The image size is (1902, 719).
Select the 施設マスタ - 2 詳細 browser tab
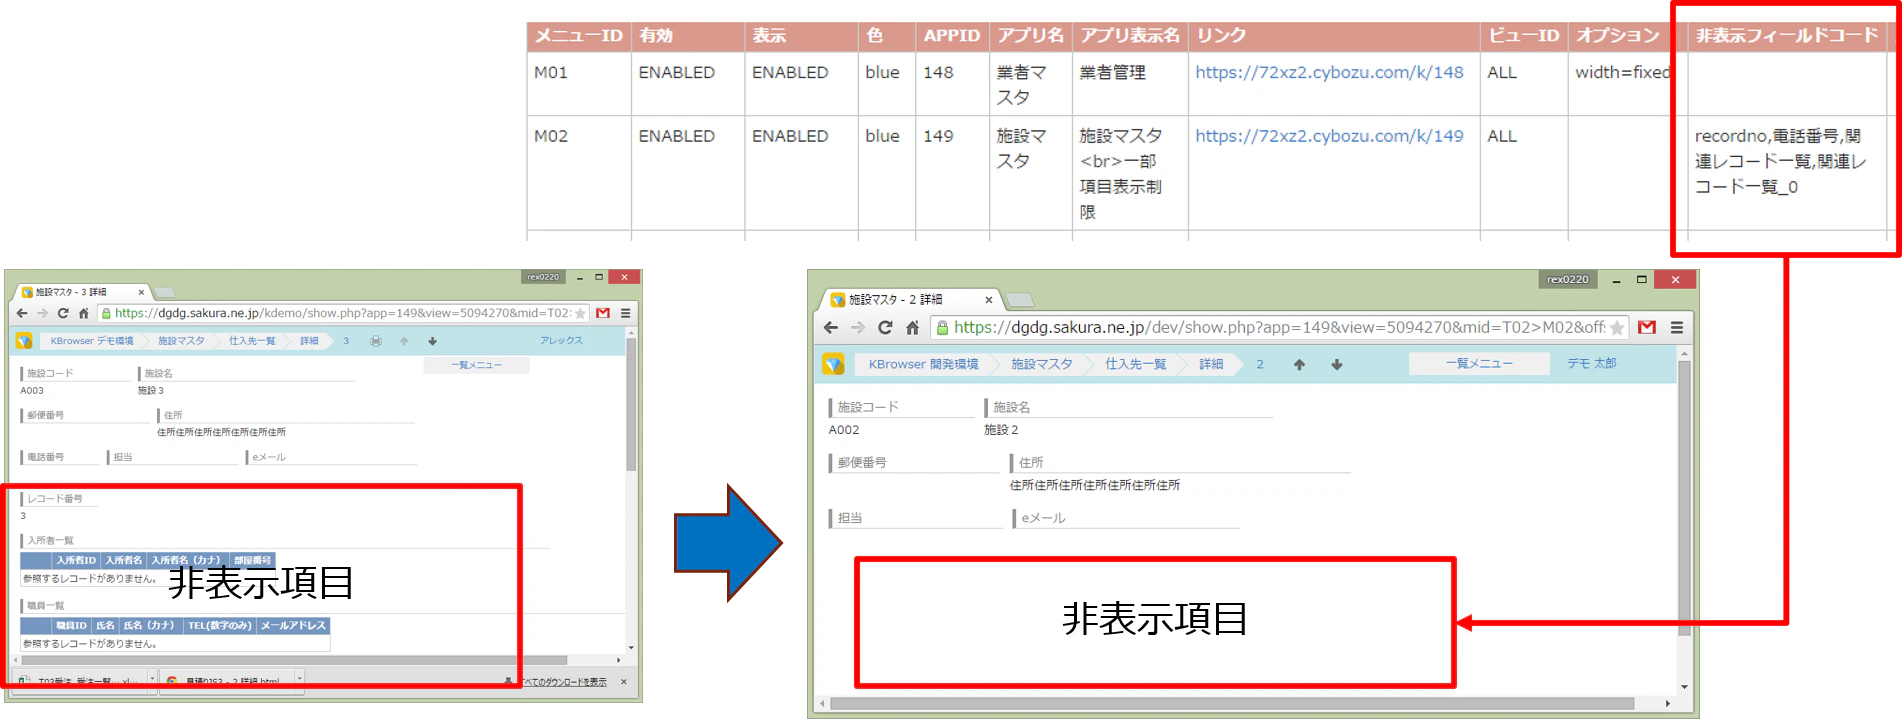click(910, 300)
